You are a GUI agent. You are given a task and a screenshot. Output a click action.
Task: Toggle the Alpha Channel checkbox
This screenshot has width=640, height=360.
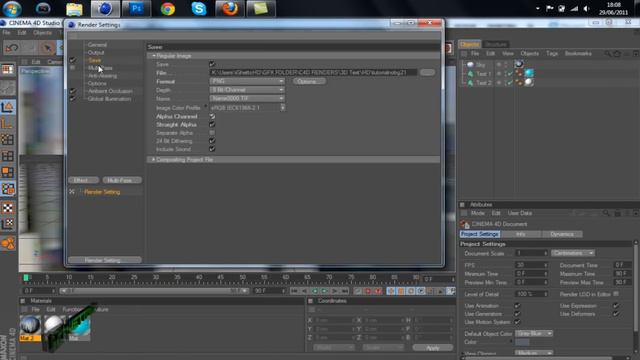212,116
